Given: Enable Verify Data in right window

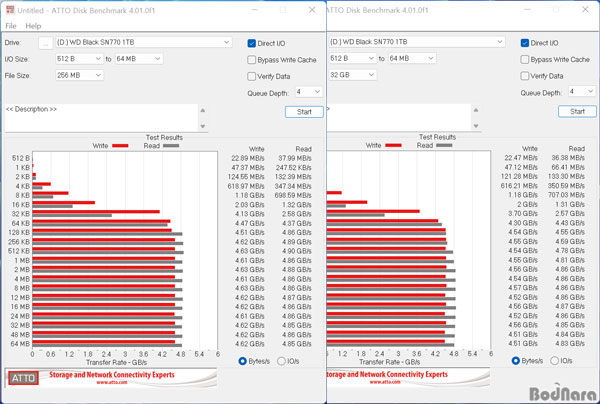Looking at the screenshot, I should (x=525, y=76).
